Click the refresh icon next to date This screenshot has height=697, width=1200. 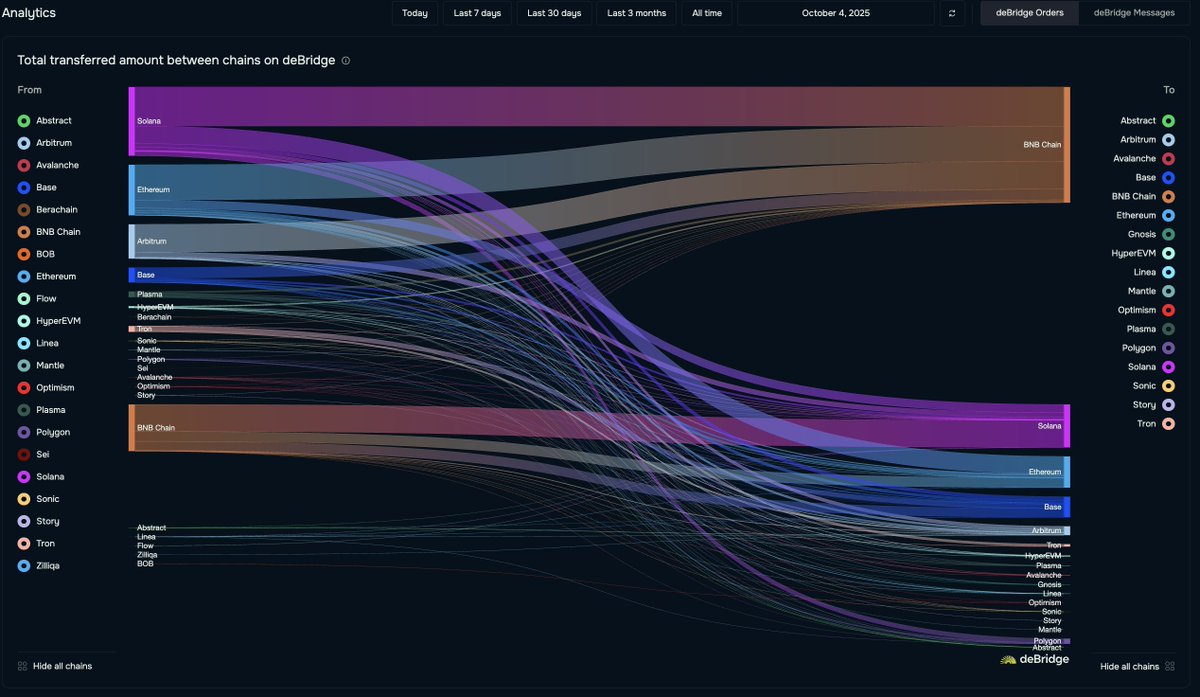click(952, 13)
